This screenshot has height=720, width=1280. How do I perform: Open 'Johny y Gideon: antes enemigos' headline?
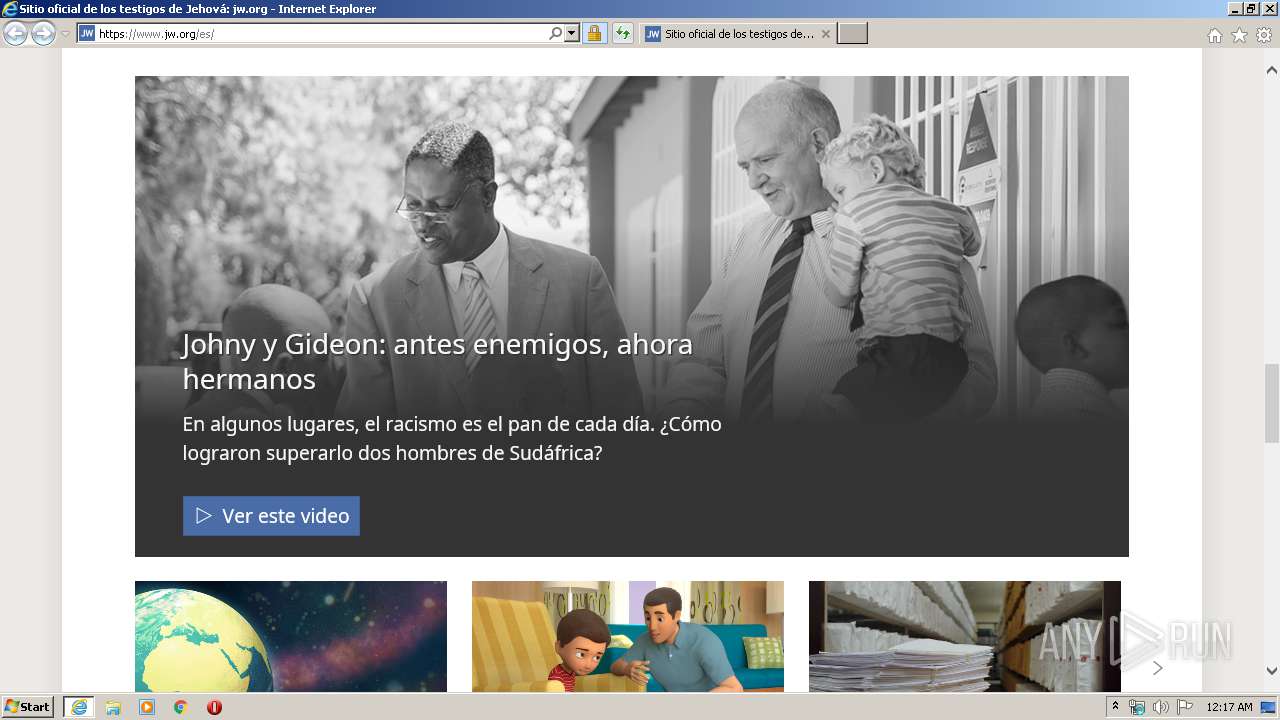point(438,361)
